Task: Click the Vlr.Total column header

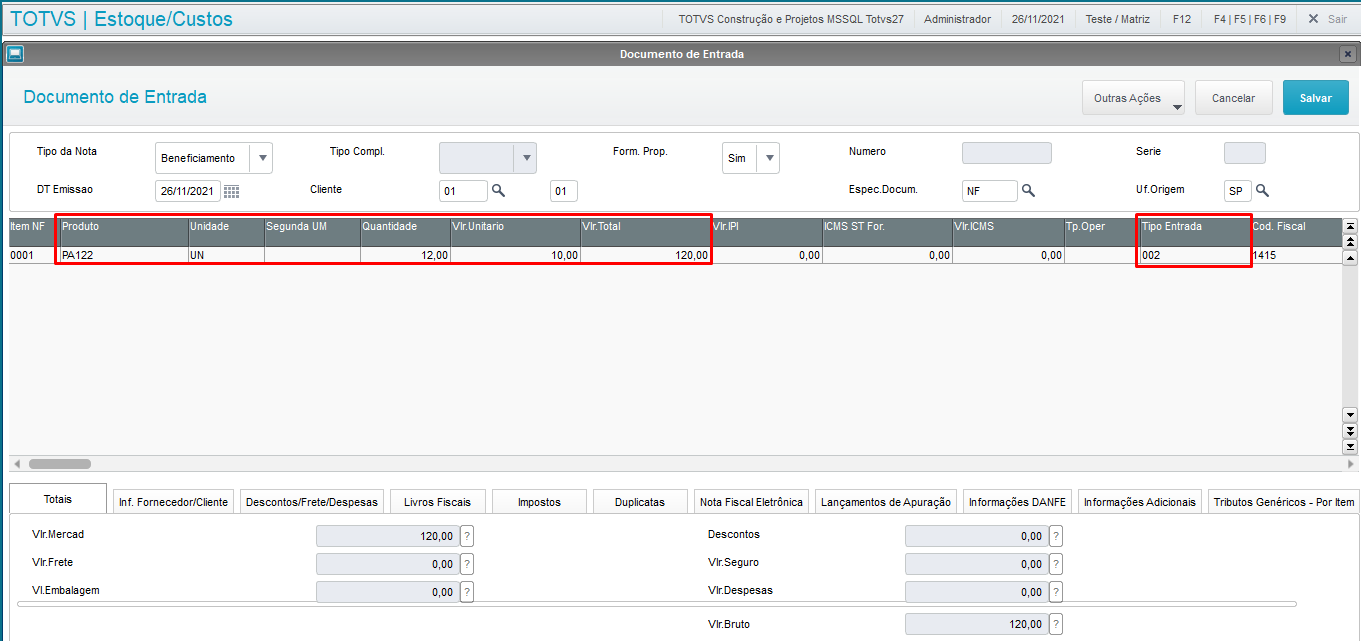Action: [x=645, y=232]
